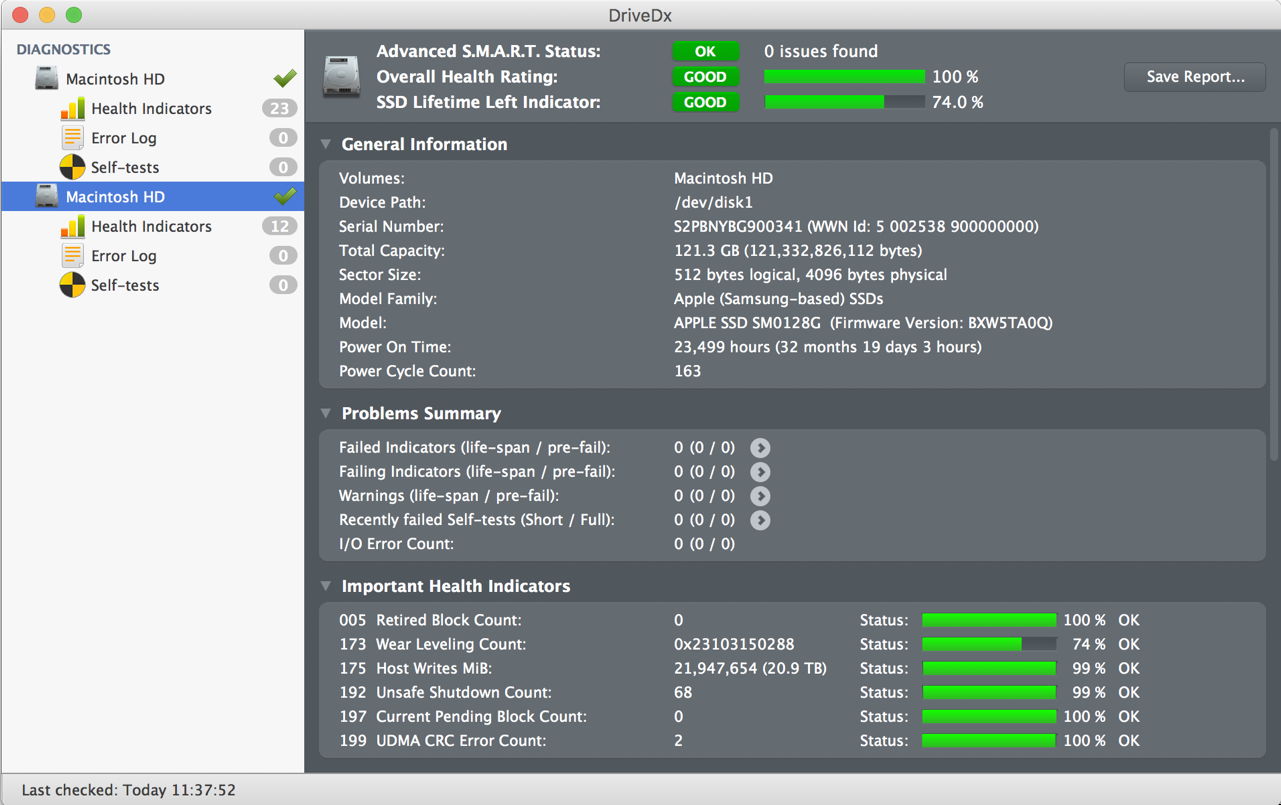Click the Error Log icon under first drive
The height and width of the screenshot is (805, 1281).
73,138
